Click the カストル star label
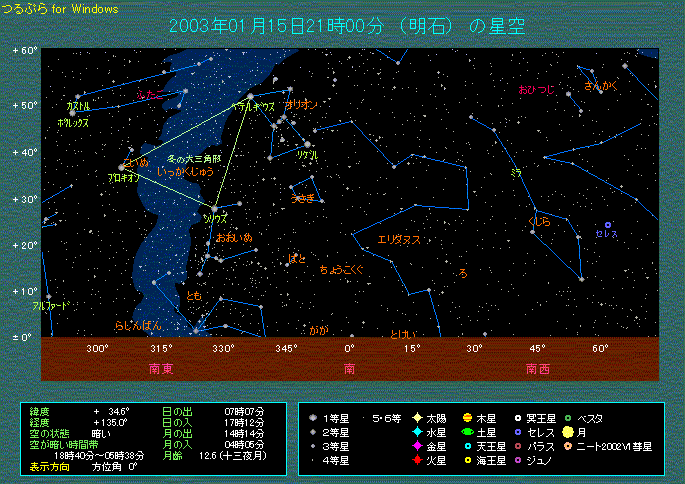The image size is (685, 484). pos(79,106)
